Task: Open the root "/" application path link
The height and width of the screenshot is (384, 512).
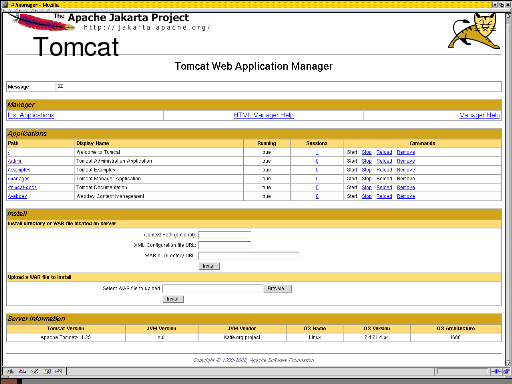Action: point(9,152)
